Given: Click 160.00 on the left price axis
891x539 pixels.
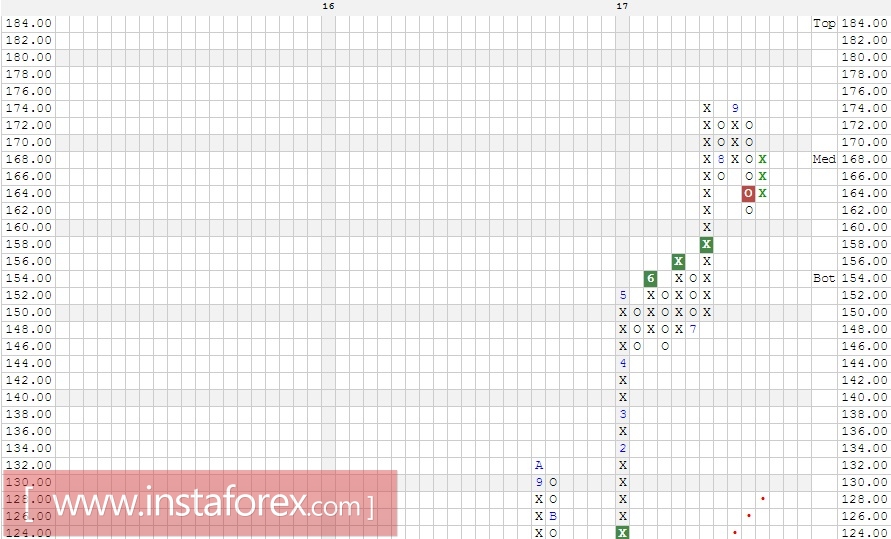Looking at the screenshot, I should click(x=28, y=227).
